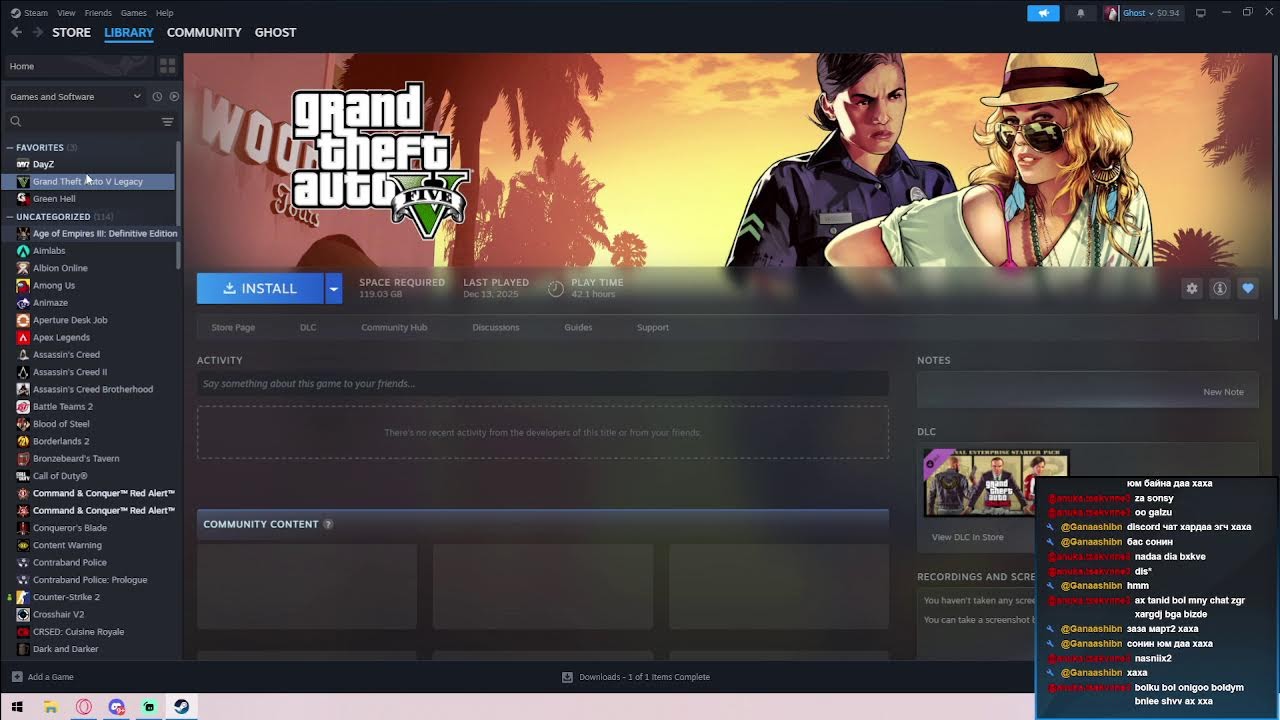Select Borderlands 2 in the game list
Screen dimensions: 1280x720
pos(61,441)
